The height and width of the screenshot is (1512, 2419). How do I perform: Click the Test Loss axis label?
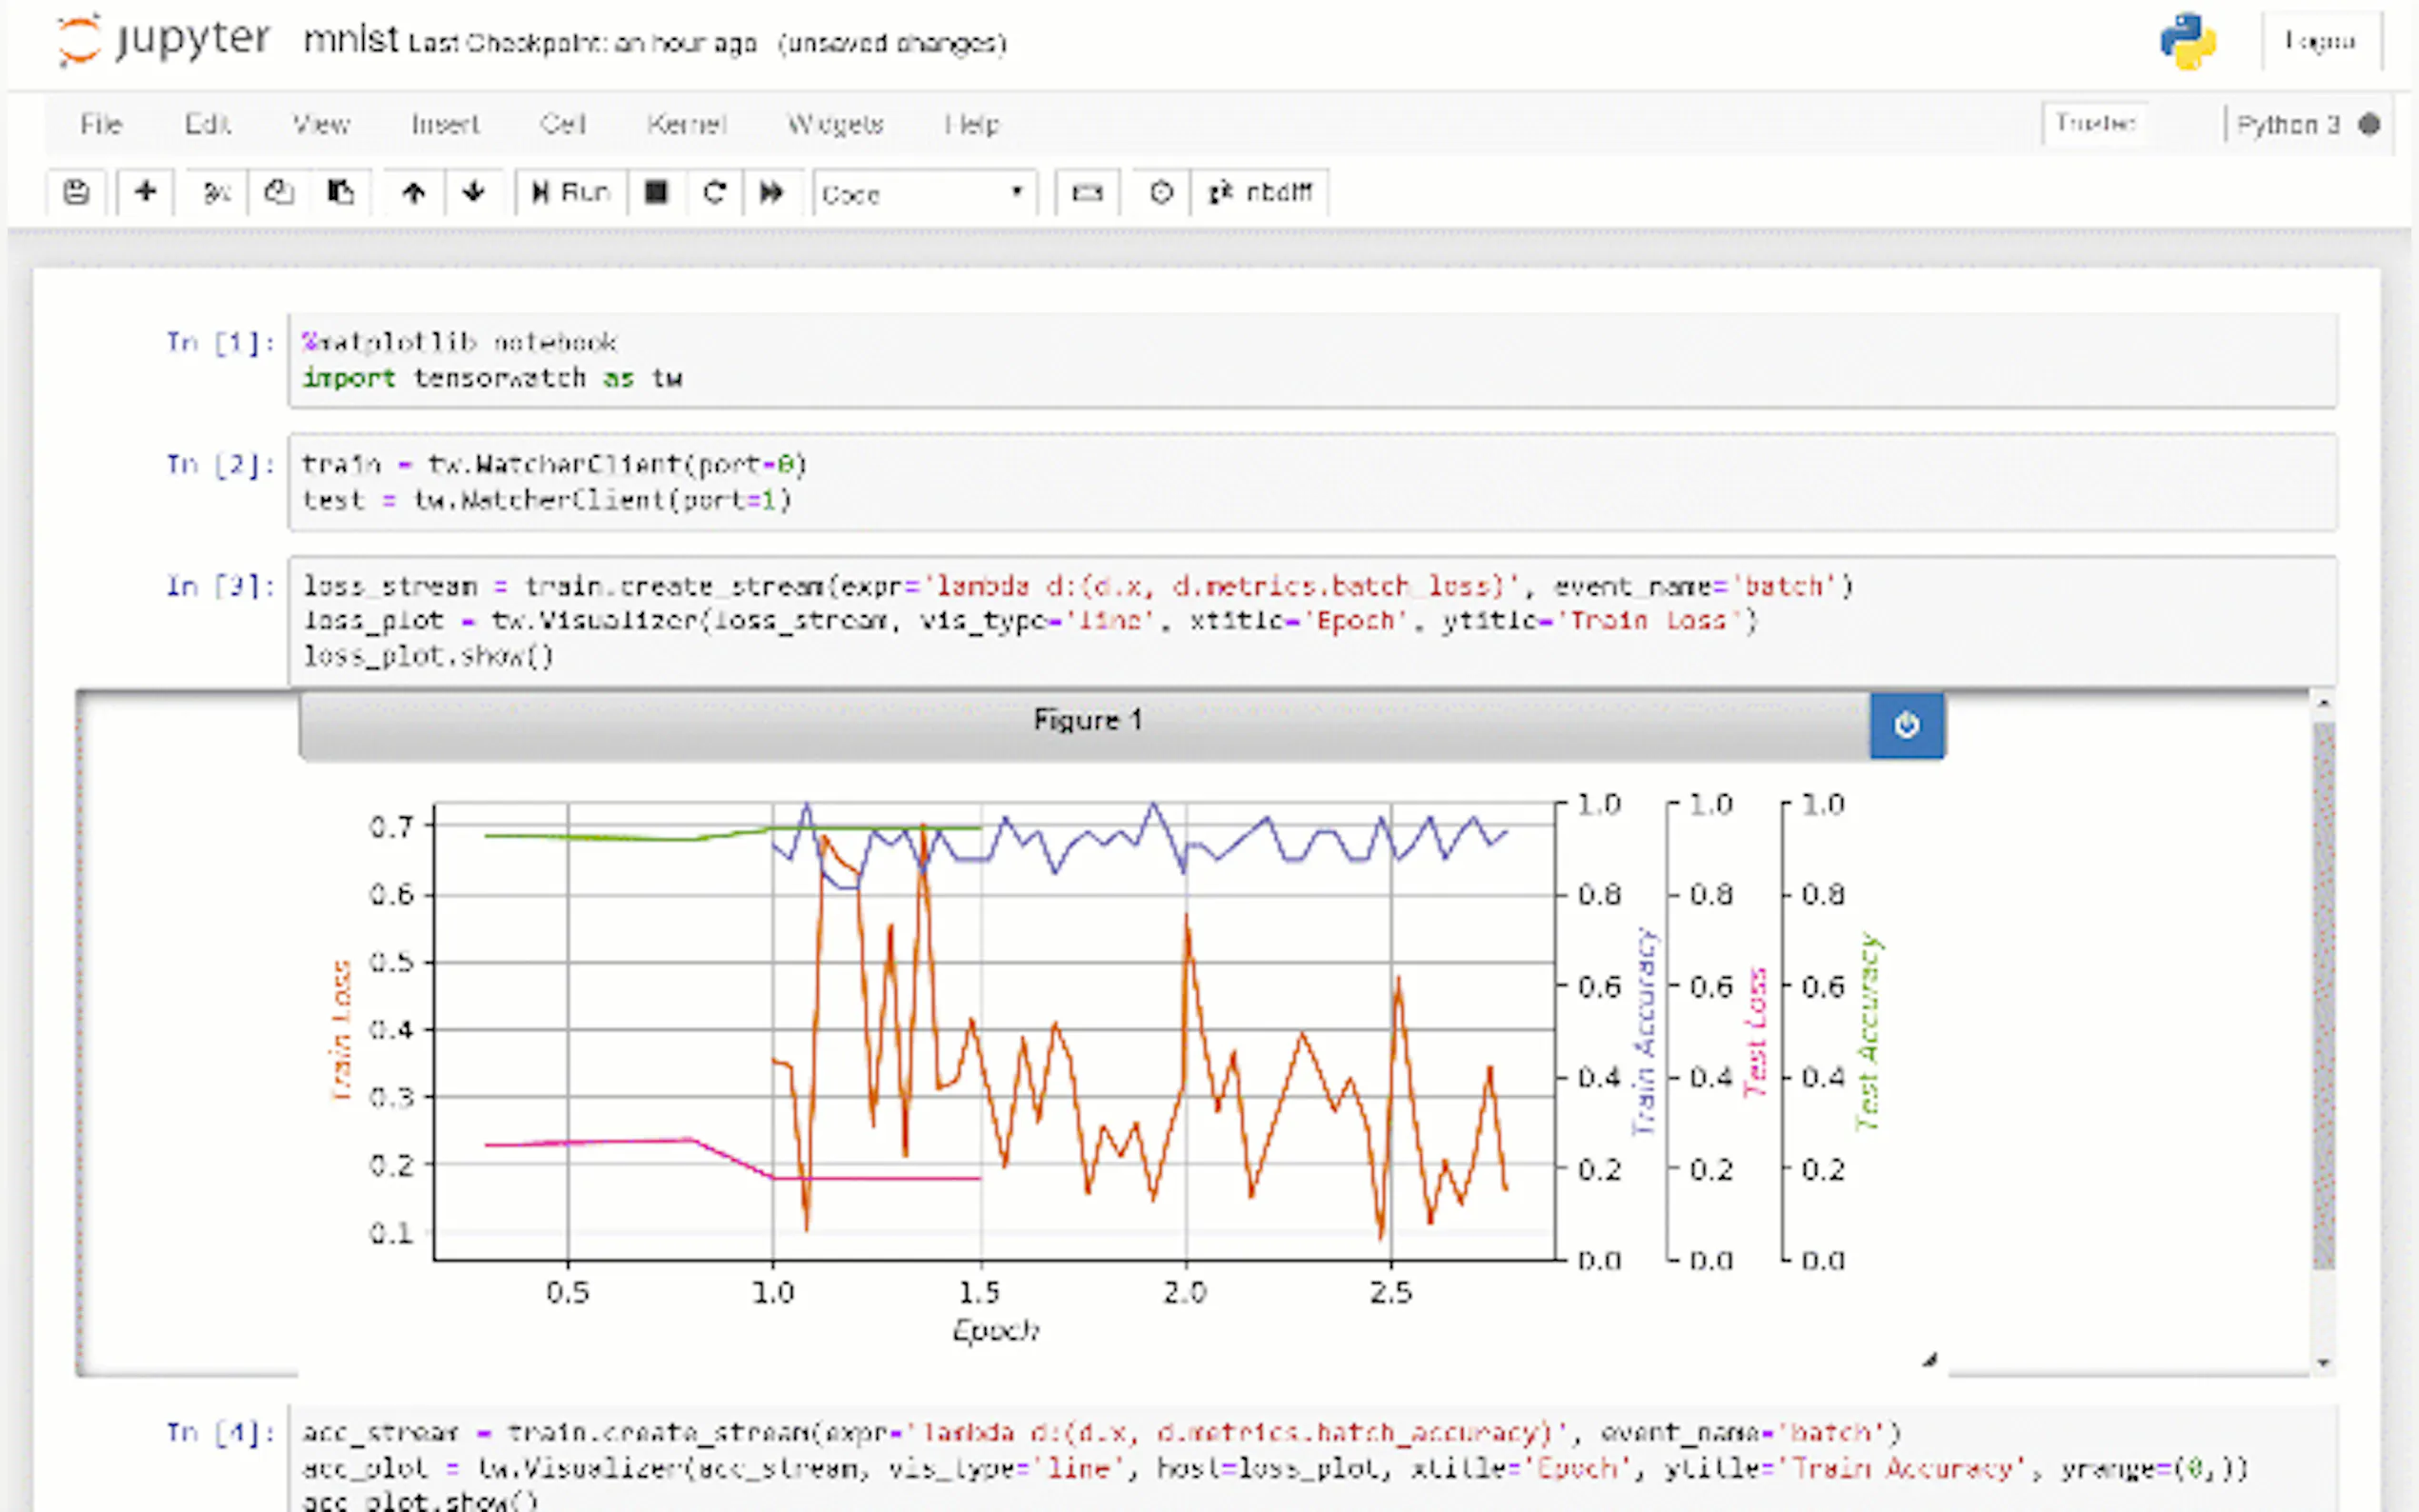click(x=1756, y=1031)
